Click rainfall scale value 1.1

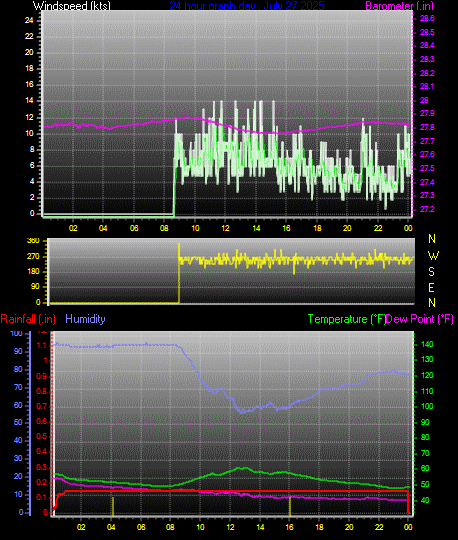pyautogui.click(x=42, y=345)
